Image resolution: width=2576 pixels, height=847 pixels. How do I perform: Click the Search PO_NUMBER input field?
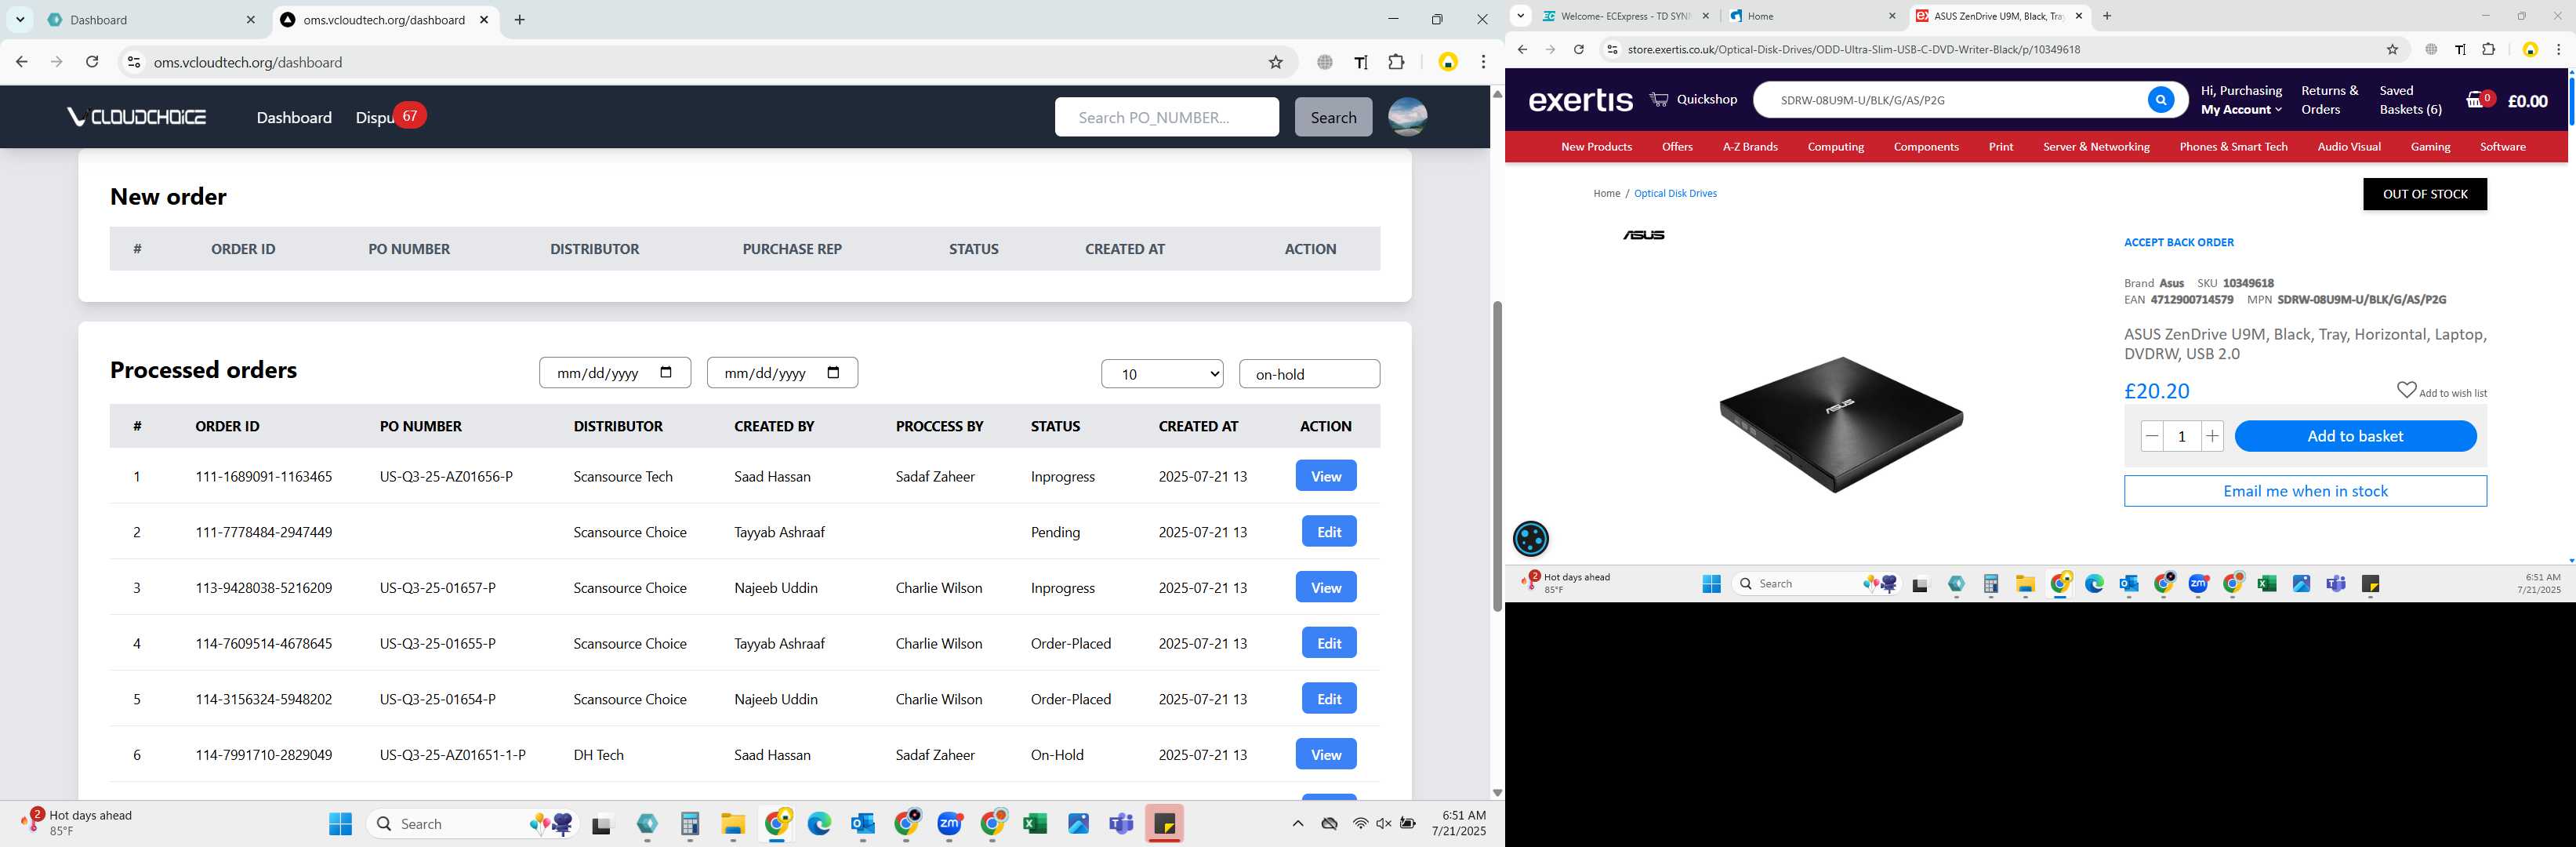pyautogui.click(x=1166, y=117)
